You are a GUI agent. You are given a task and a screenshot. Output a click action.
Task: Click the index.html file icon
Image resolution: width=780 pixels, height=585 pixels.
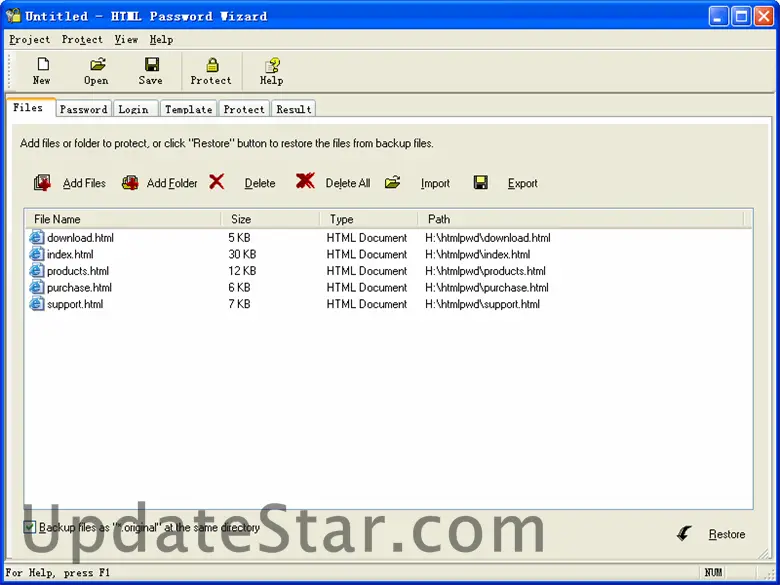tap(36, 254)
